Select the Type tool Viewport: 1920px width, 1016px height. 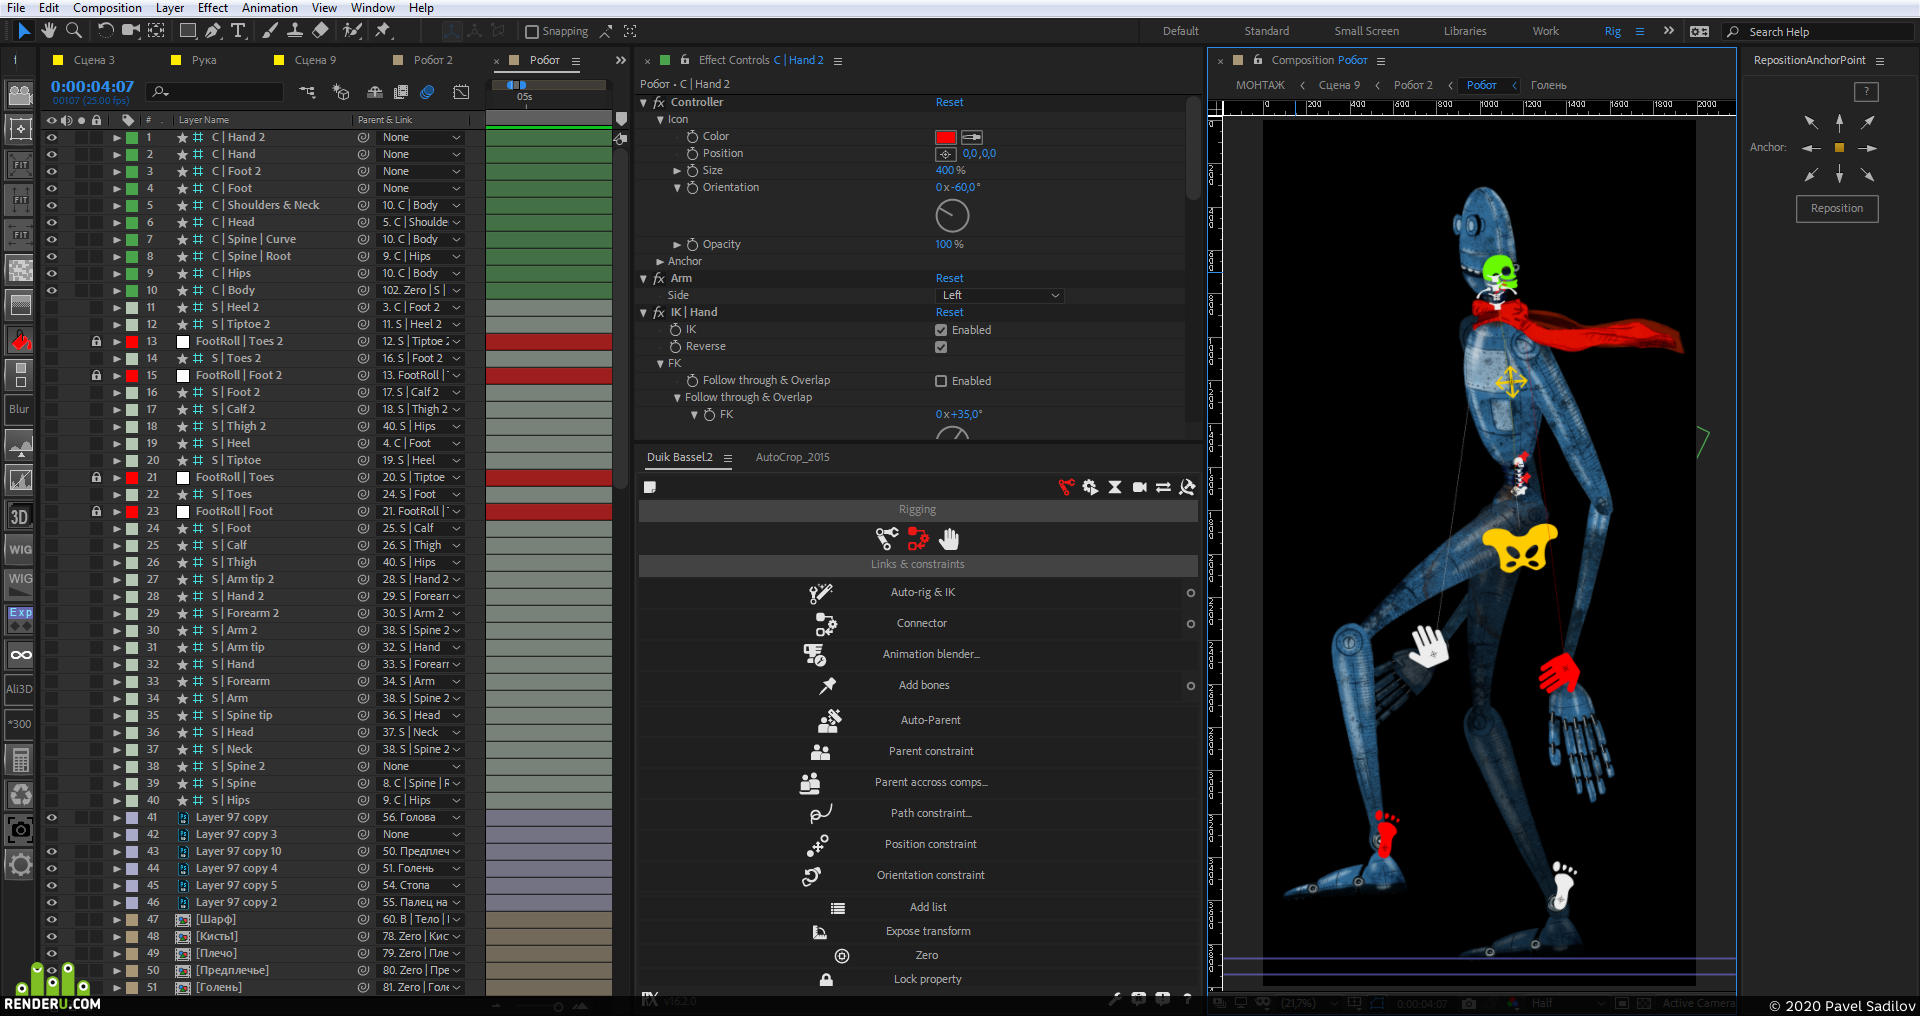point(238,31)
